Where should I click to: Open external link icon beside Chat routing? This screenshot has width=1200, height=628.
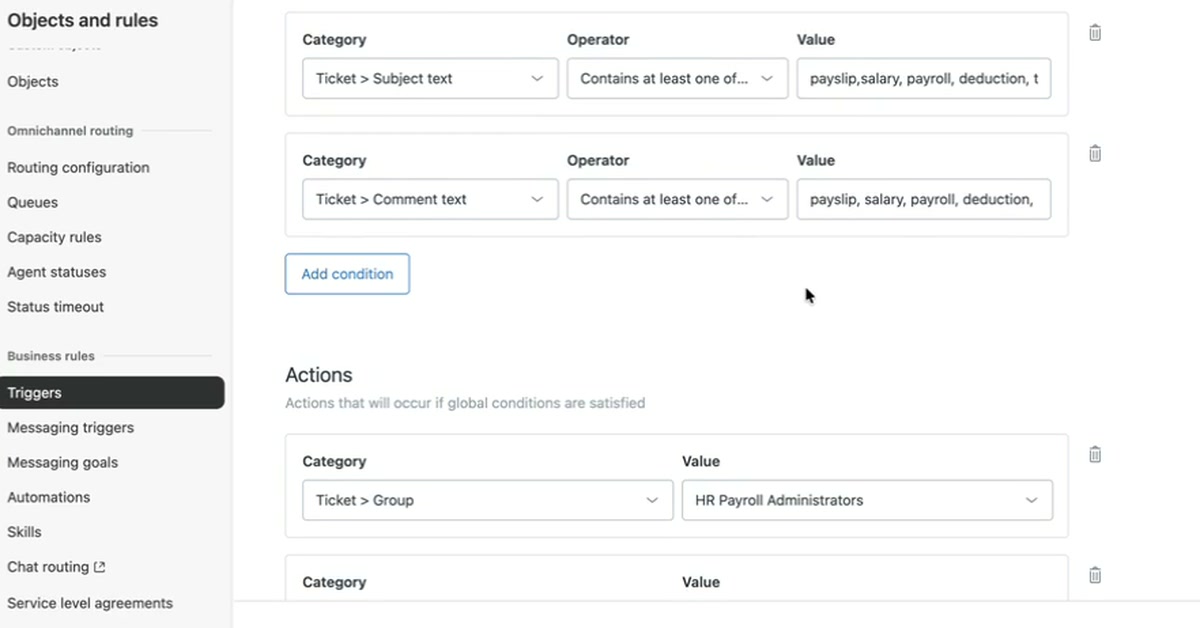coord(99,567)
